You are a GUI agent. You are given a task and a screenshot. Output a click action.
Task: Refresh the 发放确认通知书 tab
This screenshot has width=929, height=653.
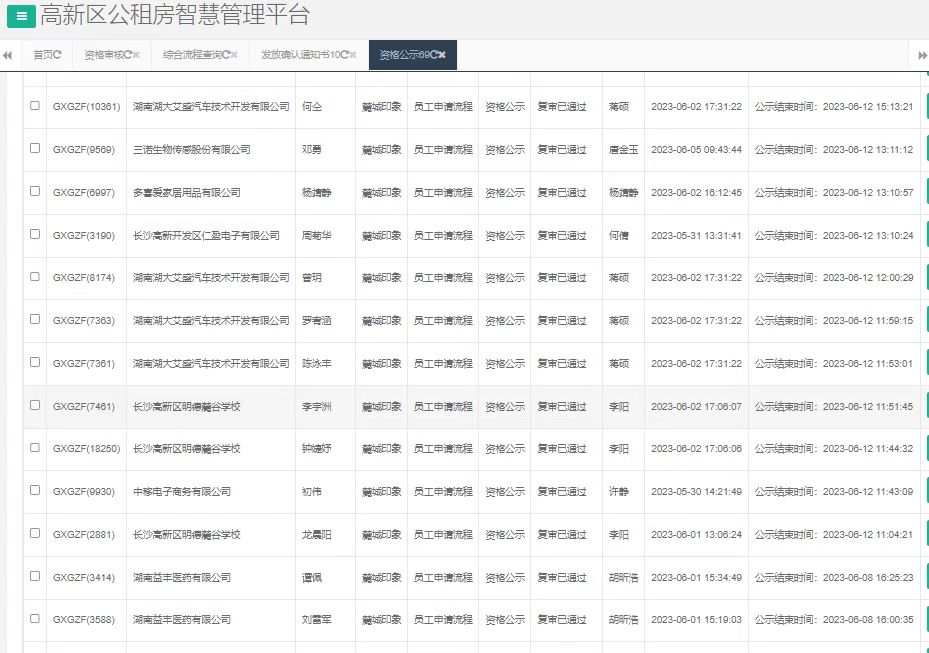(345, 55)
